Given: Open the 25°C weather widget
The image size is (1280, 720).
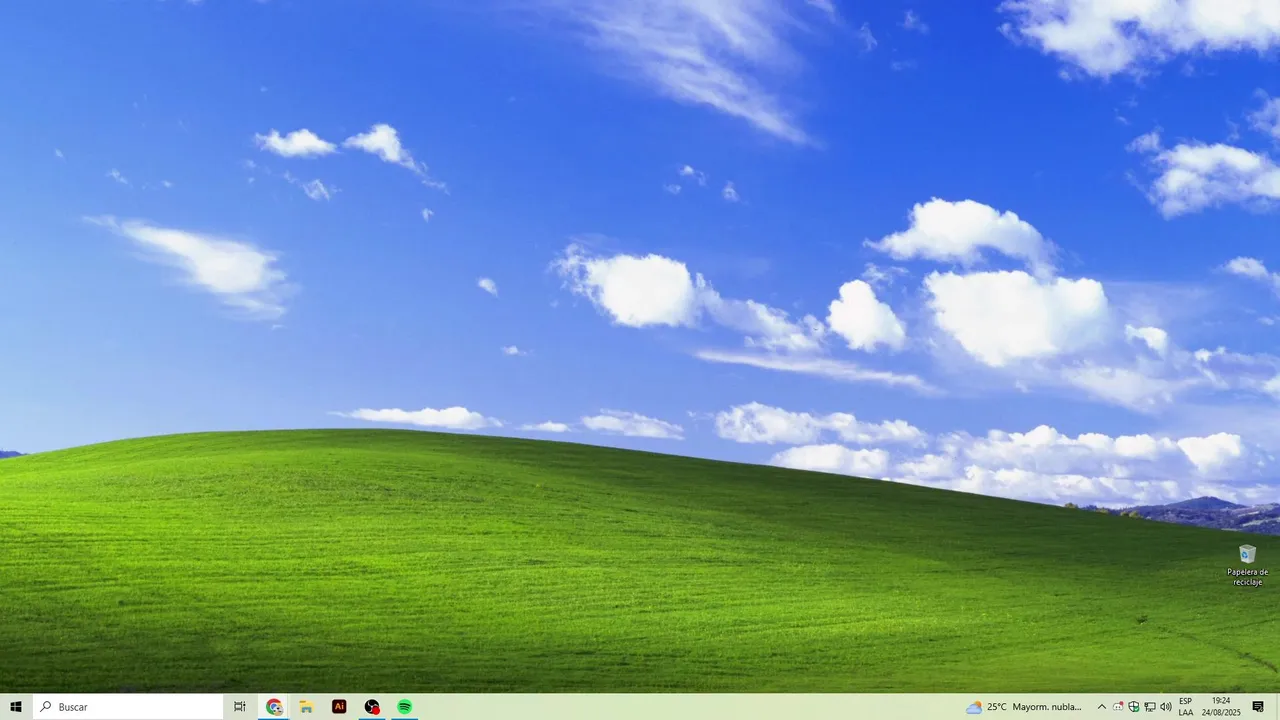Looking at the screenshot, I should click(1024, 707).
